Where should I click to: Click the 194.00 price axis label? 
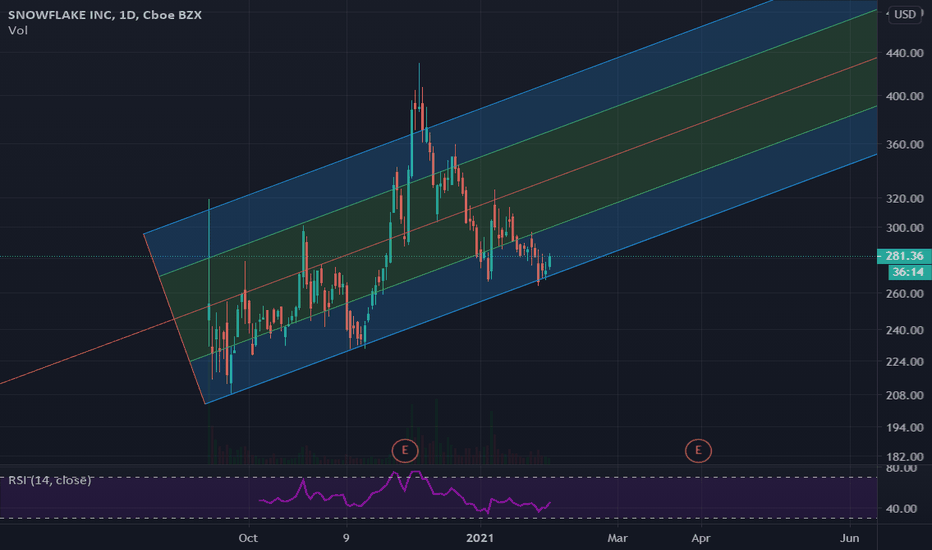click(x=905, y=428)
